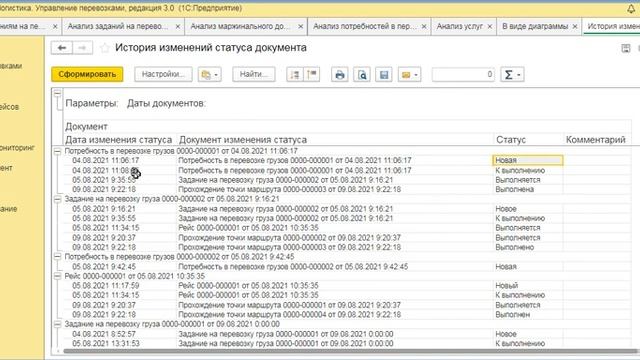Collapse group Потребность в перевозке грузов 0000-000001

click(58, 151)
